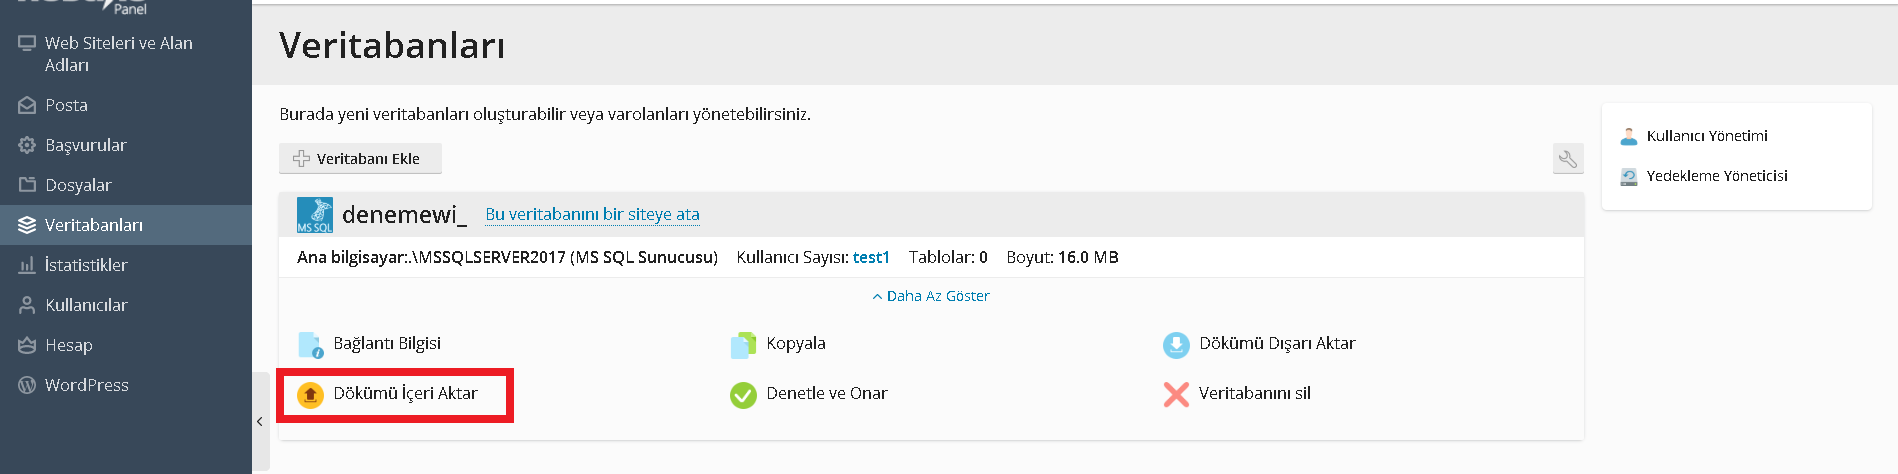Open the test1 user link
This screenshot has height=474, width=1898.
tap(871, 257)
